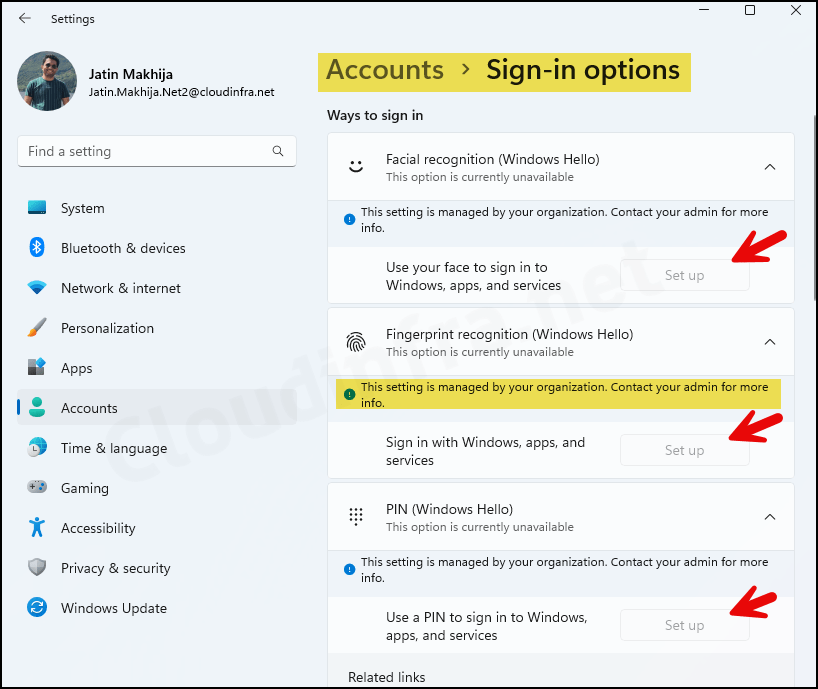The height and width of the screenshot is (689, 818).
Task: Click Set up for PIN sign-in
Action: click(684, 624)
